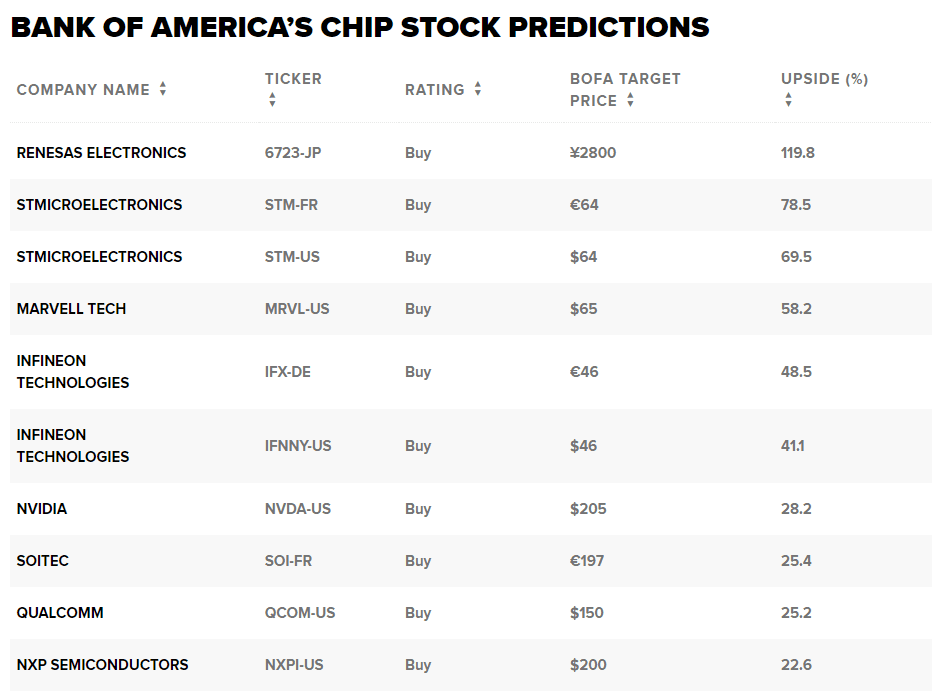This screenshot has width=932, height=692.
Task: Sort table by Upside (%) header text
Action: (824, 79)
